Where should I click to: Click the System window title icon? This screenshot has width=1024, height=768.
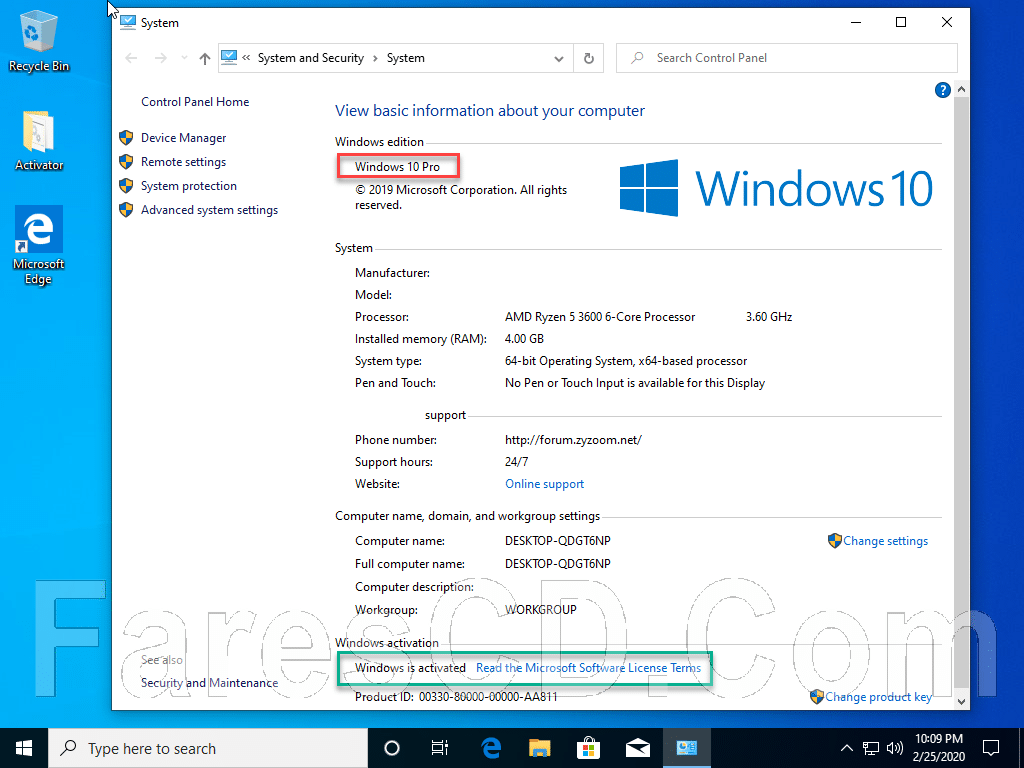tap(127, 23)
